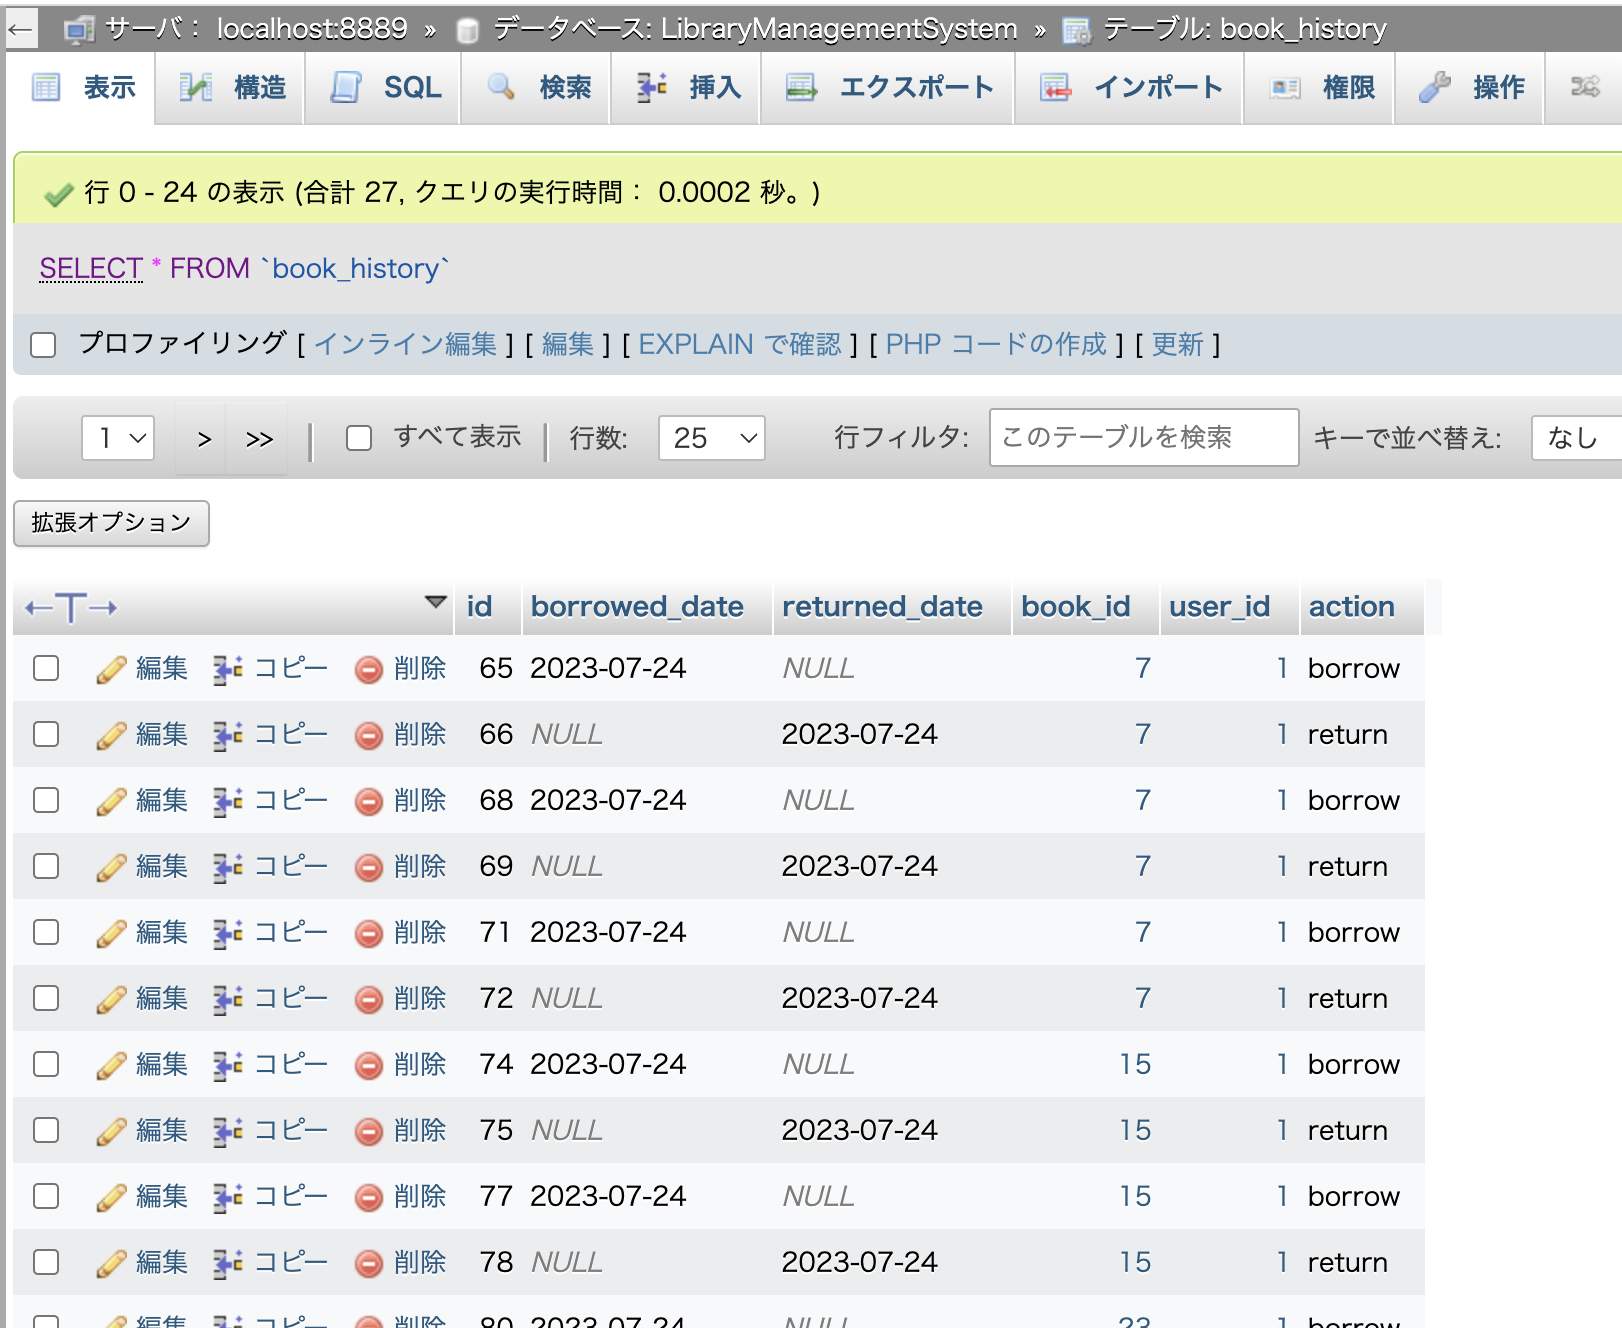Open the 権限 (privileges) icon
The height and width of the screenshot is (1328, 1622).
pos(1283,88)
